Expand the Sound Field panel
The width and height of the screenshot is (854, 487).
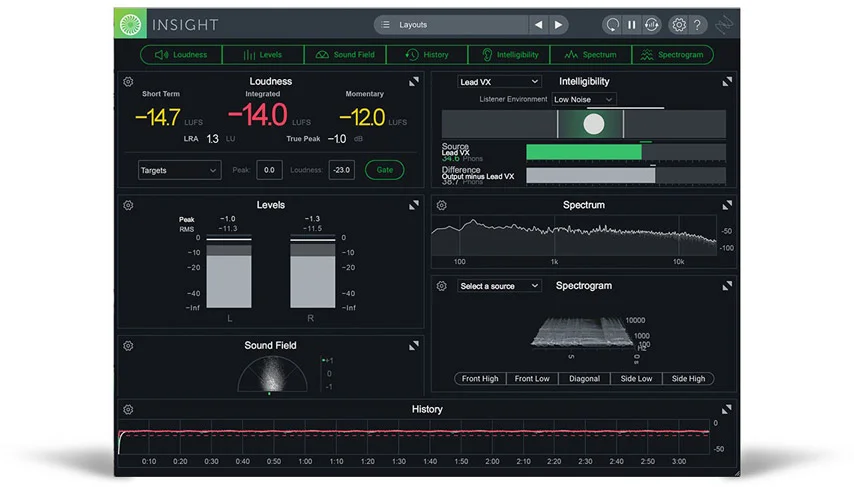[414, 346]
